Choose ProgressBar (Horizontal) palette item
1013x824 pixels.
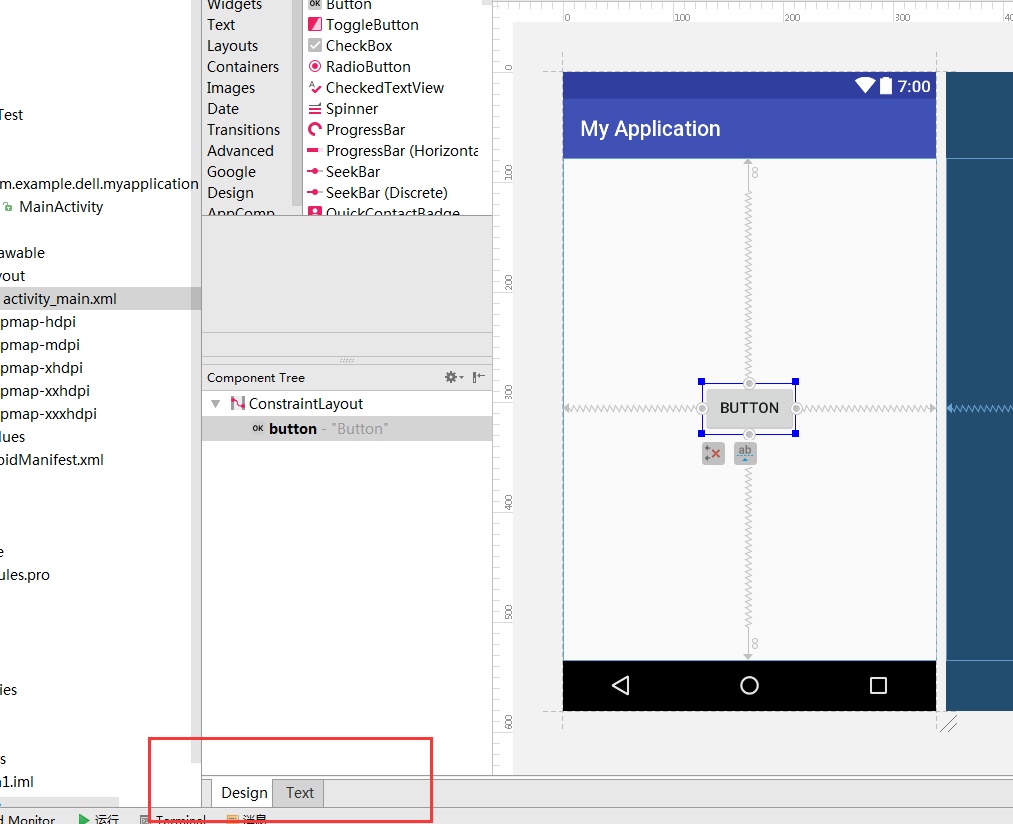tap(393, 151)
